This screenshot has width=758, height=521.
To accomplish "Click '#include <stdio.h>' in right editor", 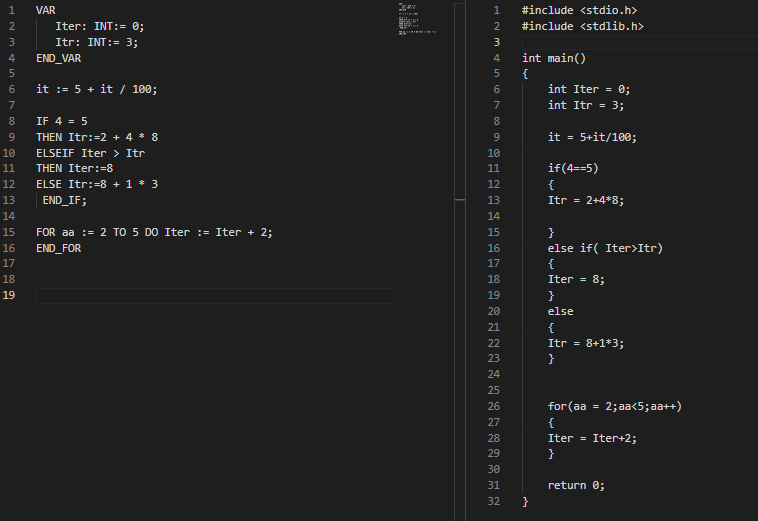I will [580, 10].
